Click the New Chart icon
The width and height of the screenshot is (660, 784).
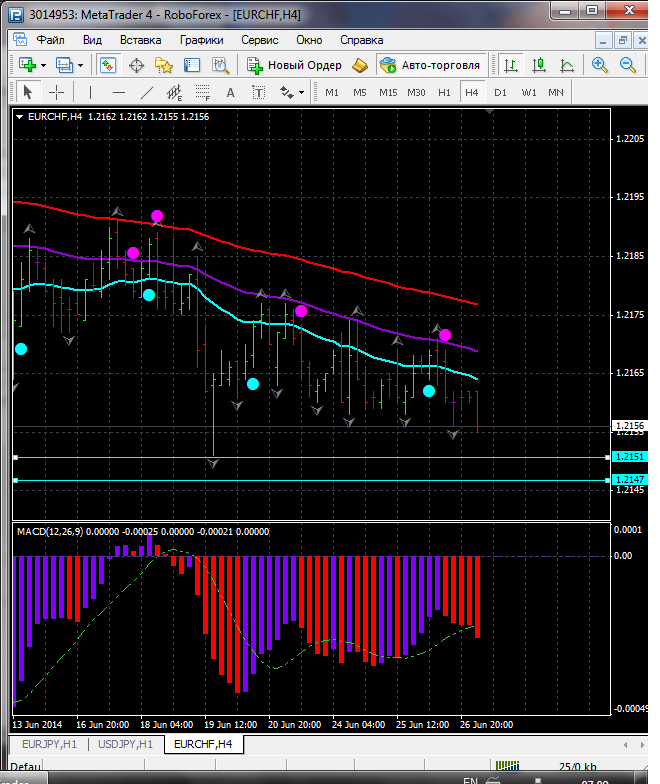coord(27,65)
